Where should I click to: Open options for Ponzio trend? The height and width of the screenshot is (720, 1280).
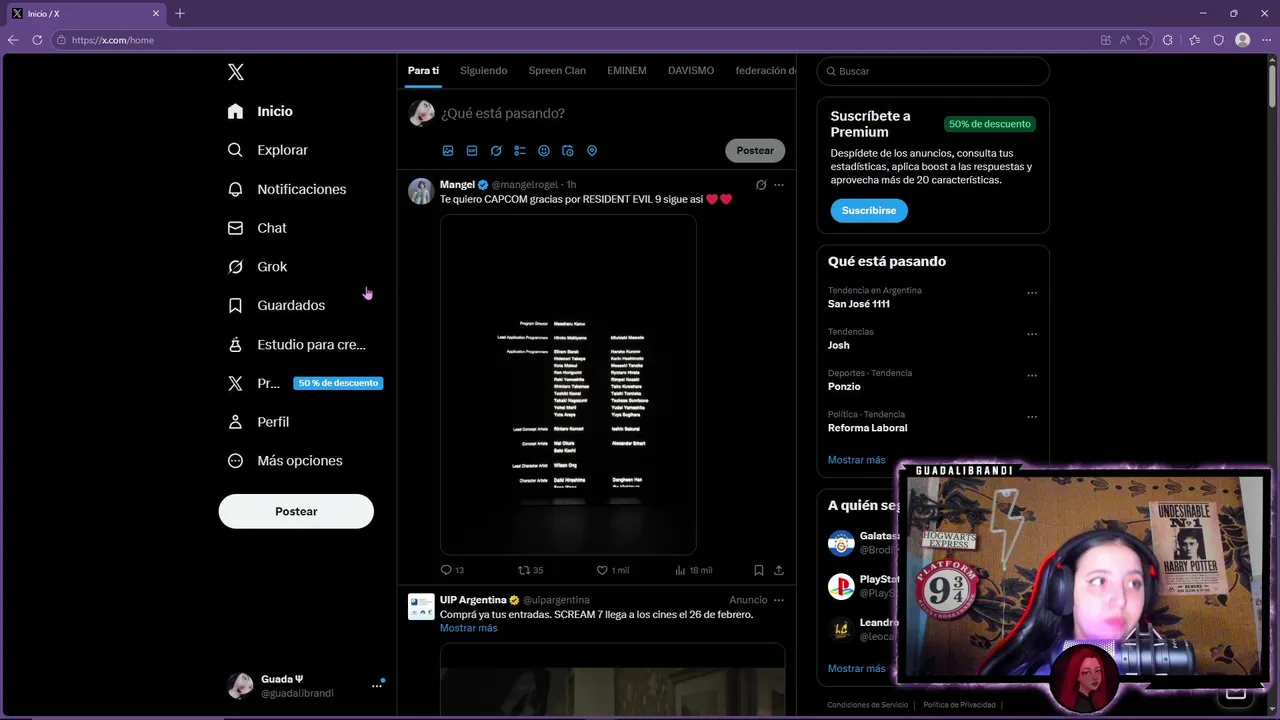click(x=1032, y=376)
